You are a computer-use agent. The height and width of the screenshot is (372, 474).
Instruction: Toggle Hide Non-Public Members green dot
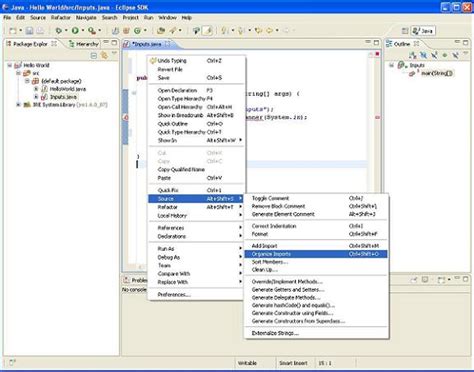(x=445, y=55)
